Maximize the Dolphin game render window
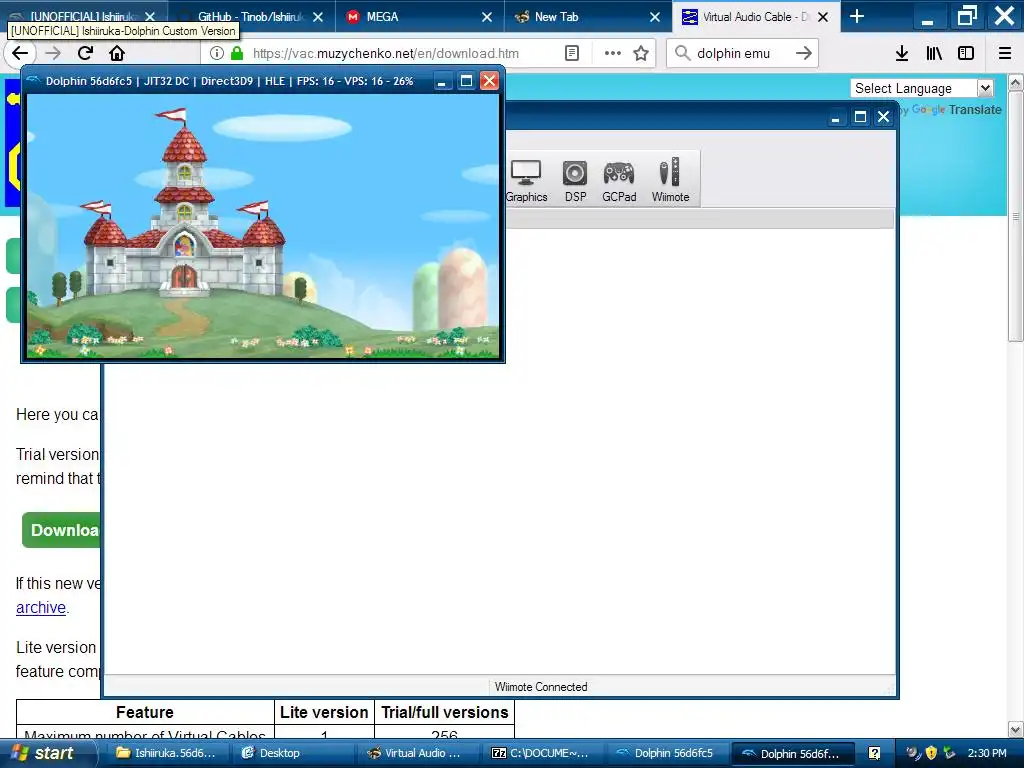The height and width of the screenshot is (768, 1024). (x=466, y=81)
